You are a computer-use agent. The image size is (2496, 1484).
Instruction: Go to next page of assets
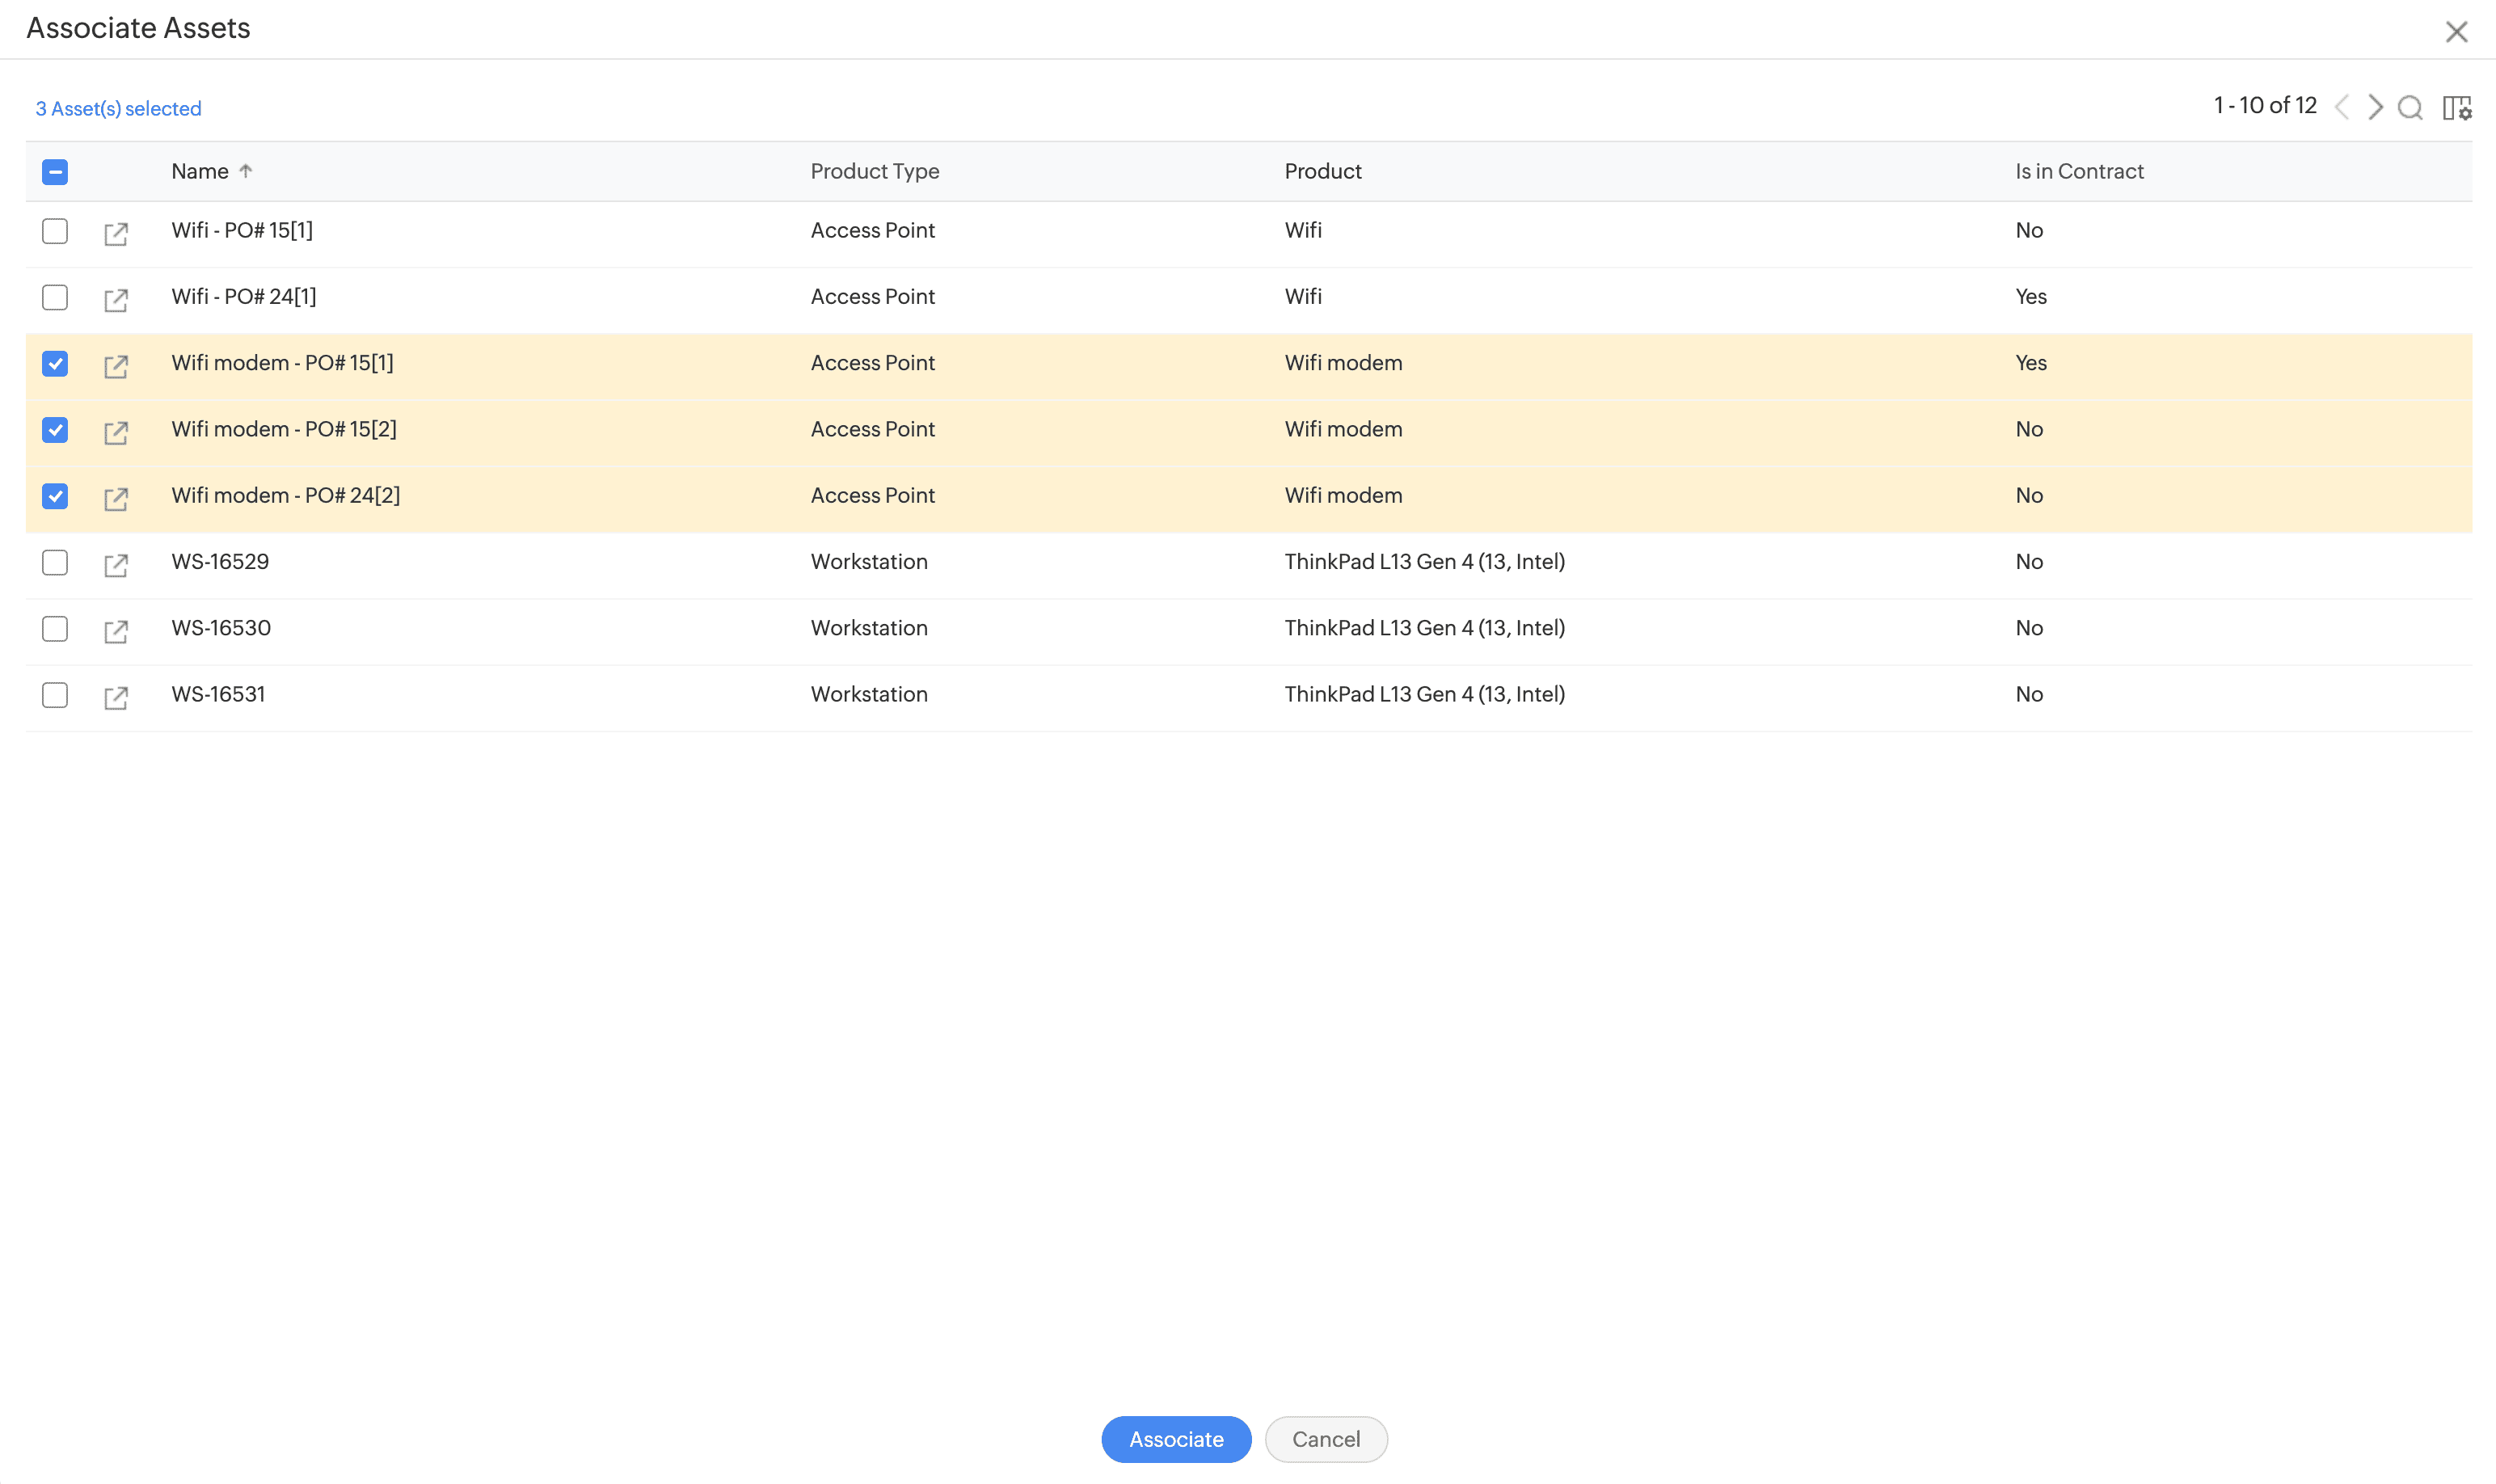[x=2375, y=107]
